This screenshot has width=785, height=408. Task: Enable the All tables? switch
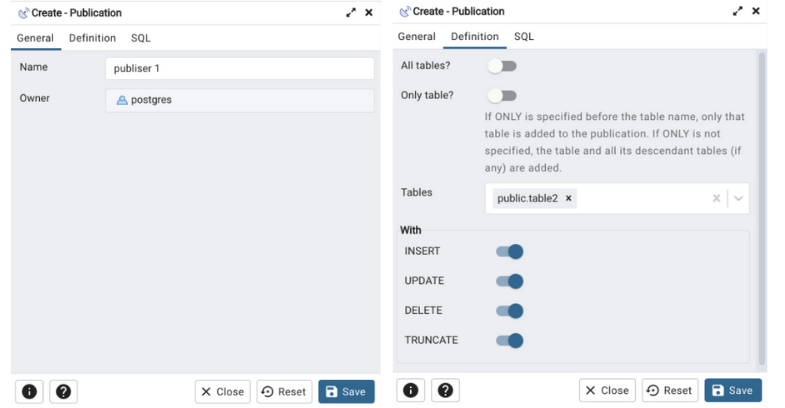502,66
